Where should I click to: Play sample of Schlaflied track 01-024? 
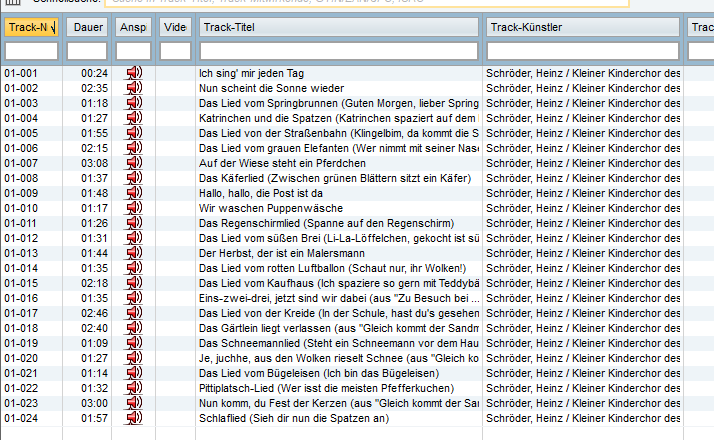pos(133,418)
